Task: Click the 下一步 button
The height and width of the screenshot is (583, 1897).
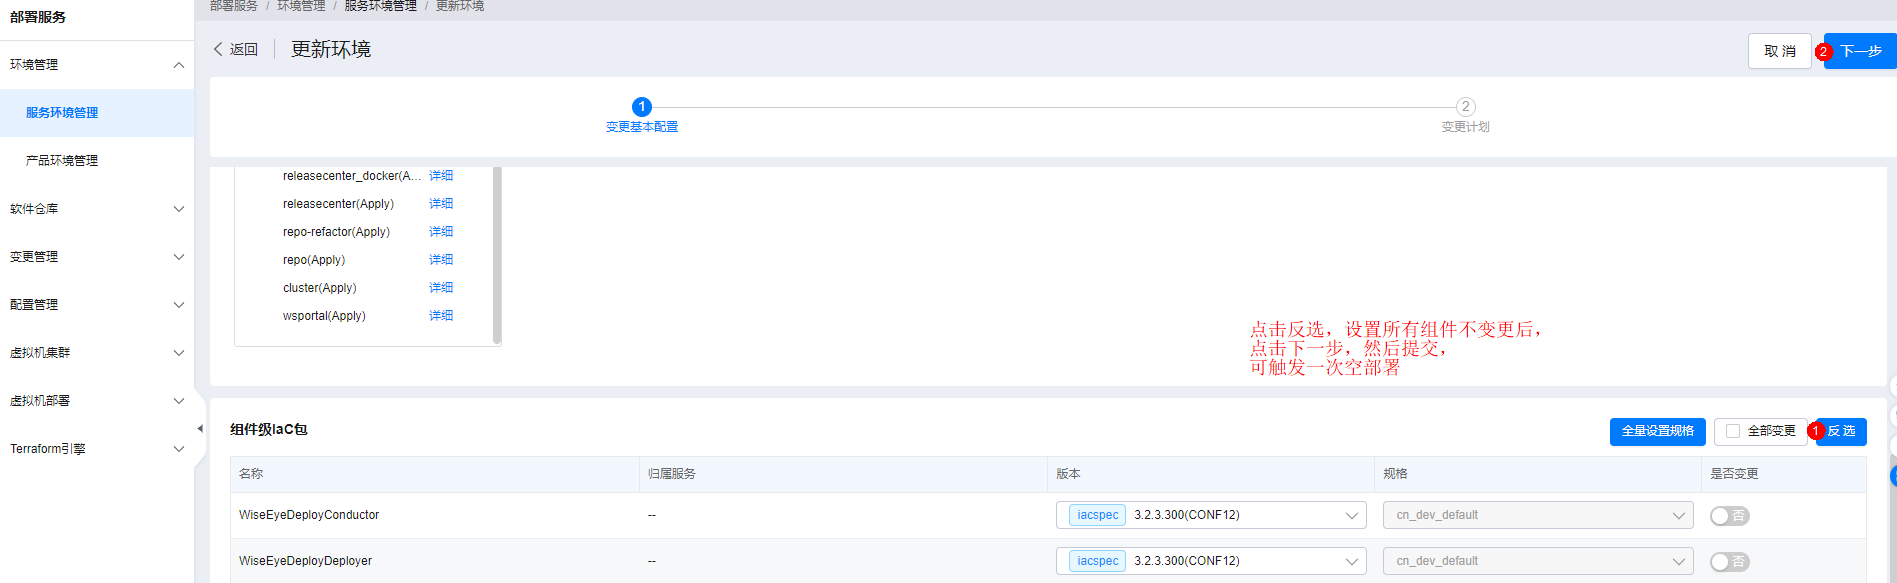Action: (x=1860, y=51)
